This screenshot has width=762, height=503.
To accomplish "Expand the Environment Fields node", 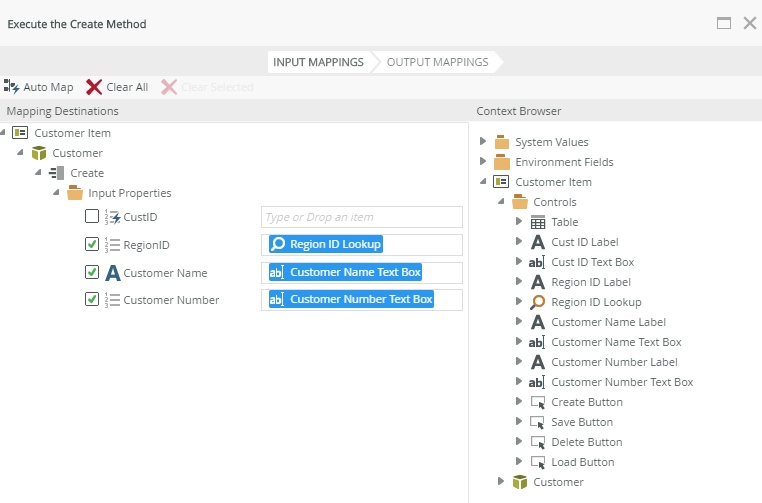I will click(484, 162).
